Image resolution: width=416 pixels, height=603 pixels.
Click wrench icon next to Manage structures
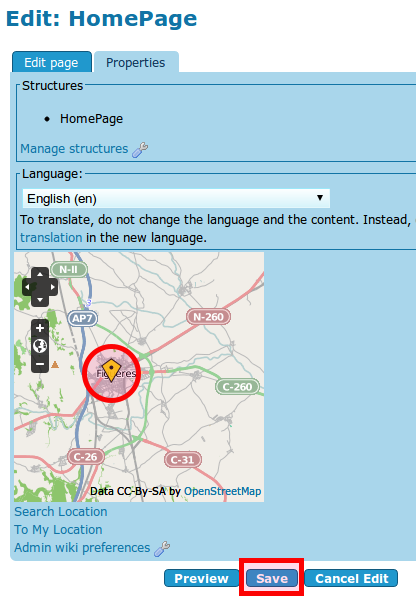point(140,150)
